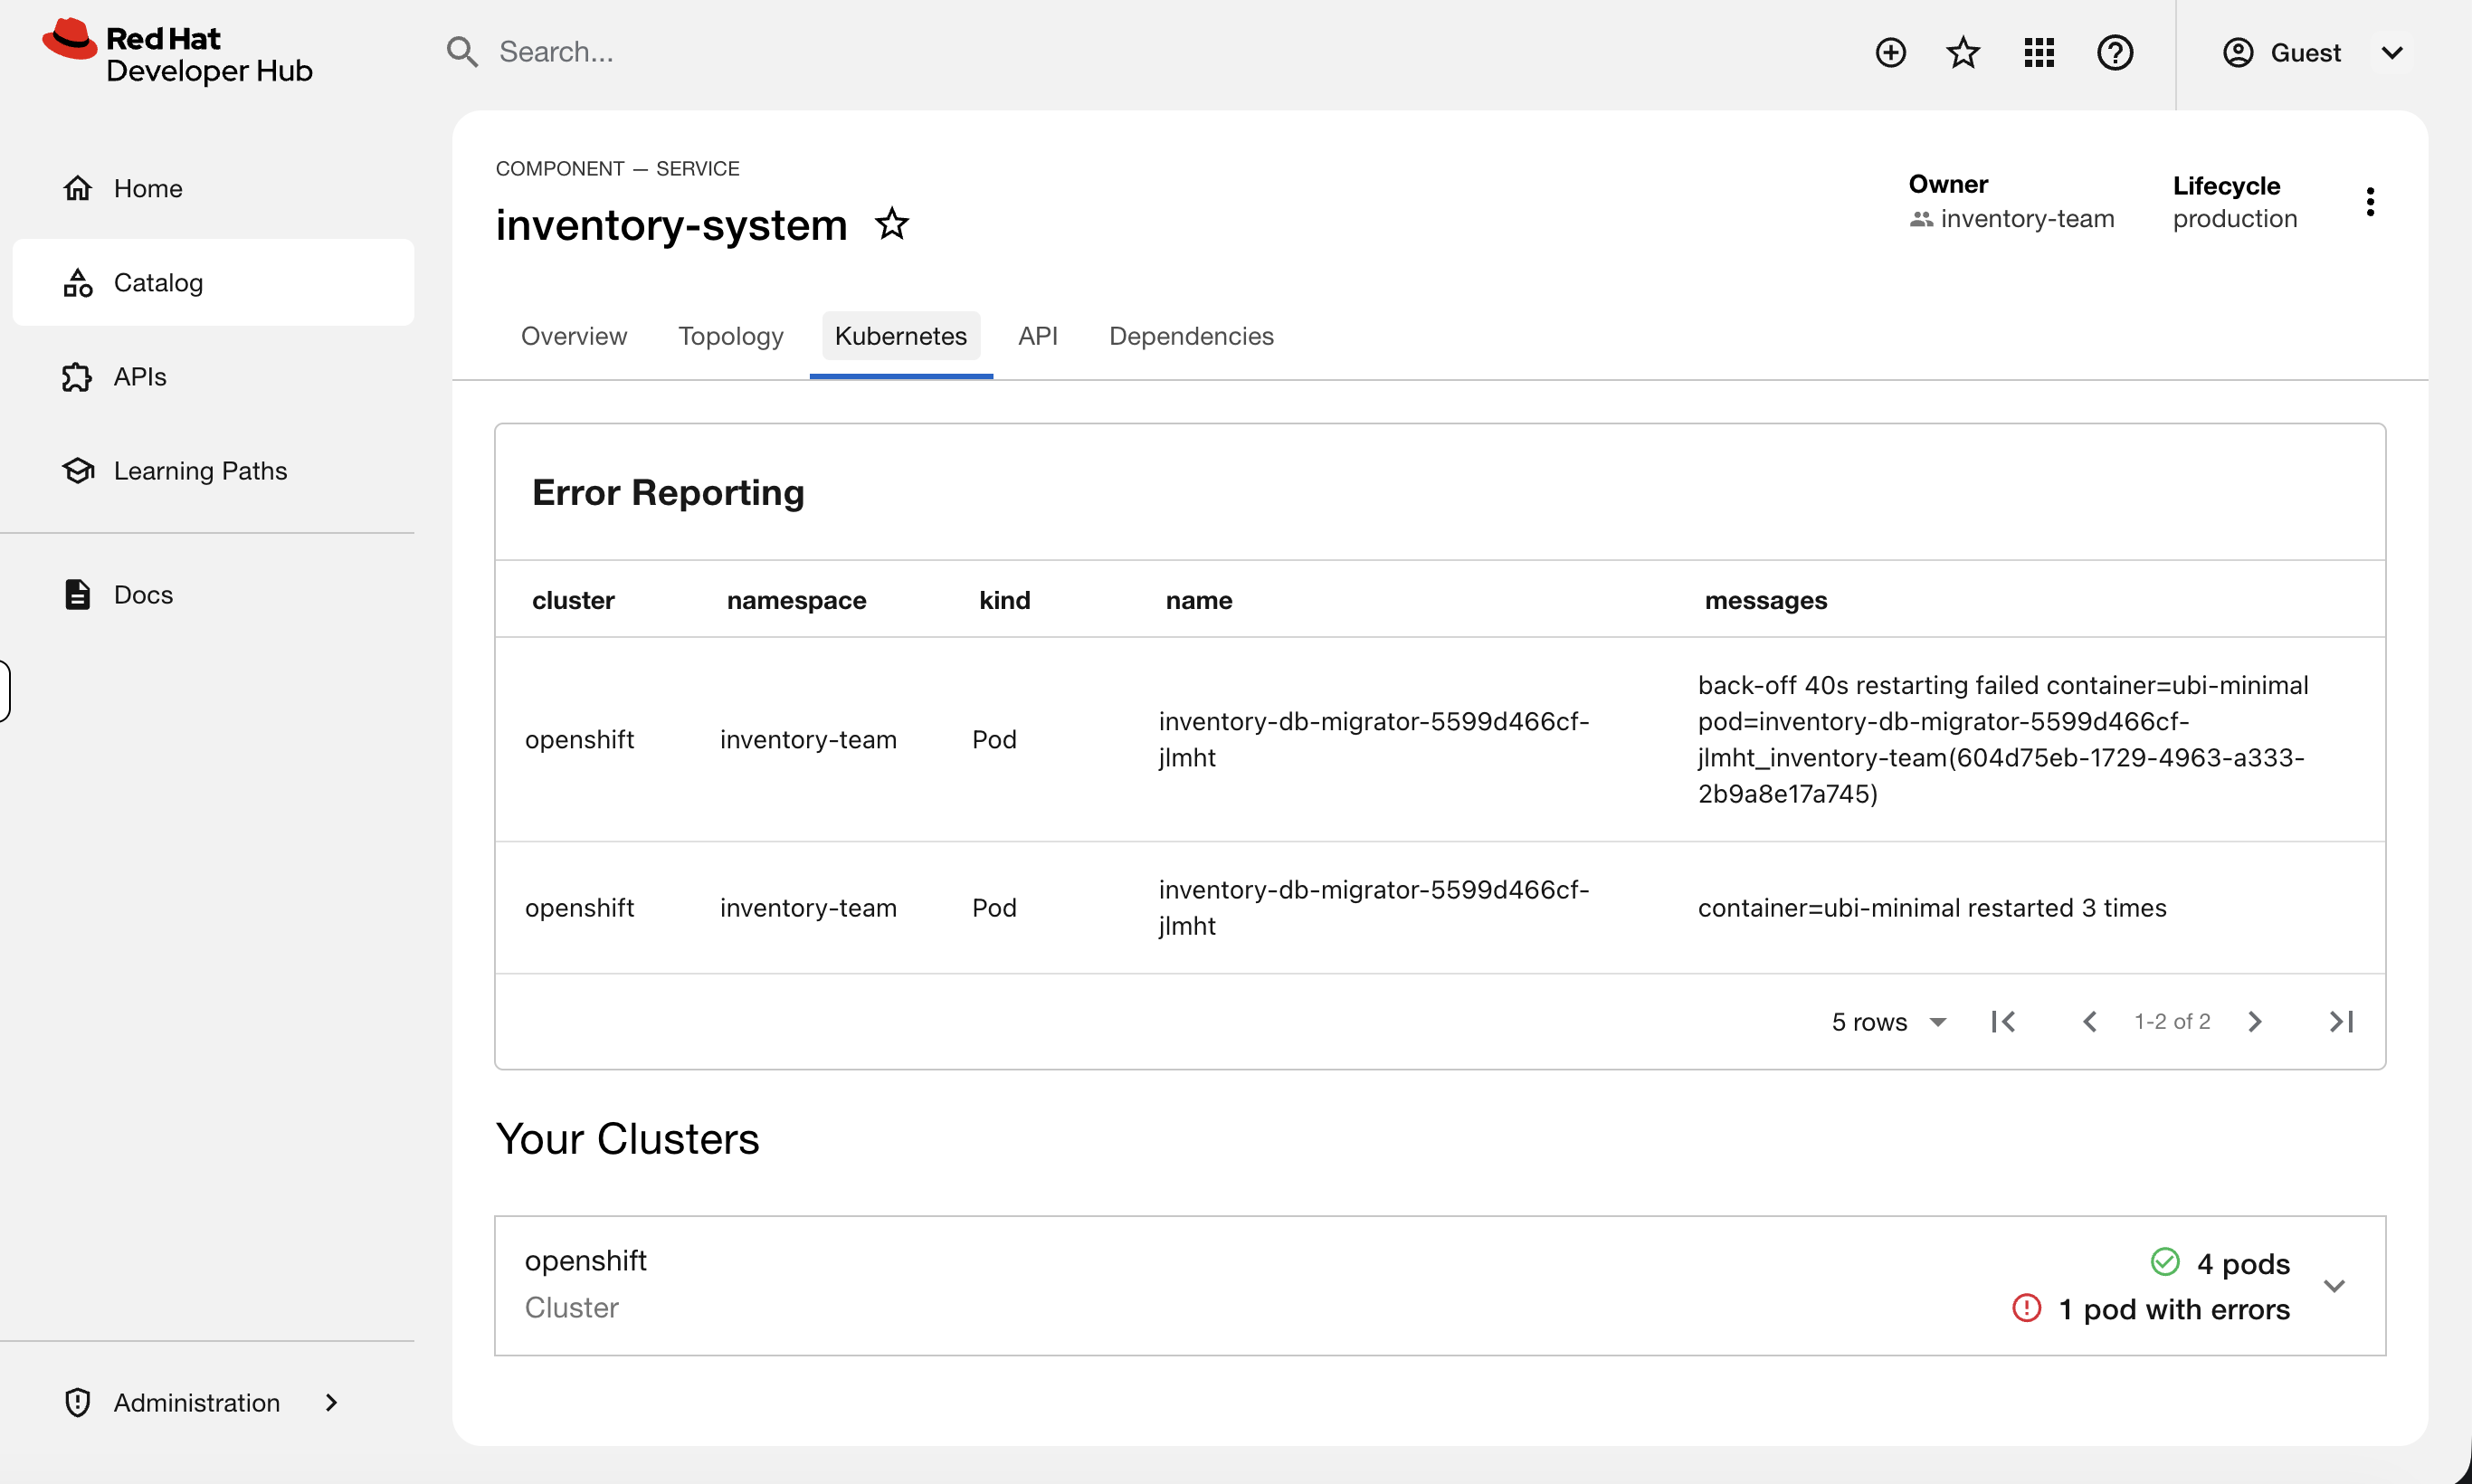2472x1484 pixels.
Task: Click the owner group people icon
Action: 1921,218
